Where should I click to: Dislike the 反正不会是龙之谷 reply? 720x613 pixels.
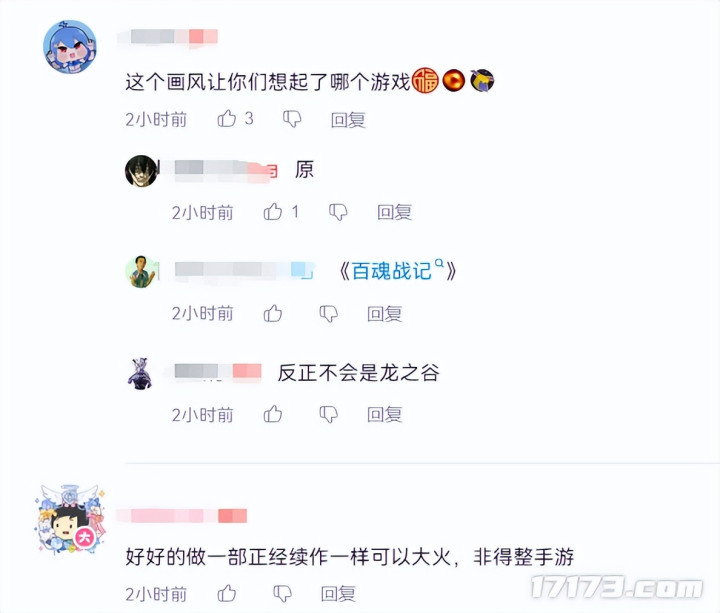coord(329,415)
